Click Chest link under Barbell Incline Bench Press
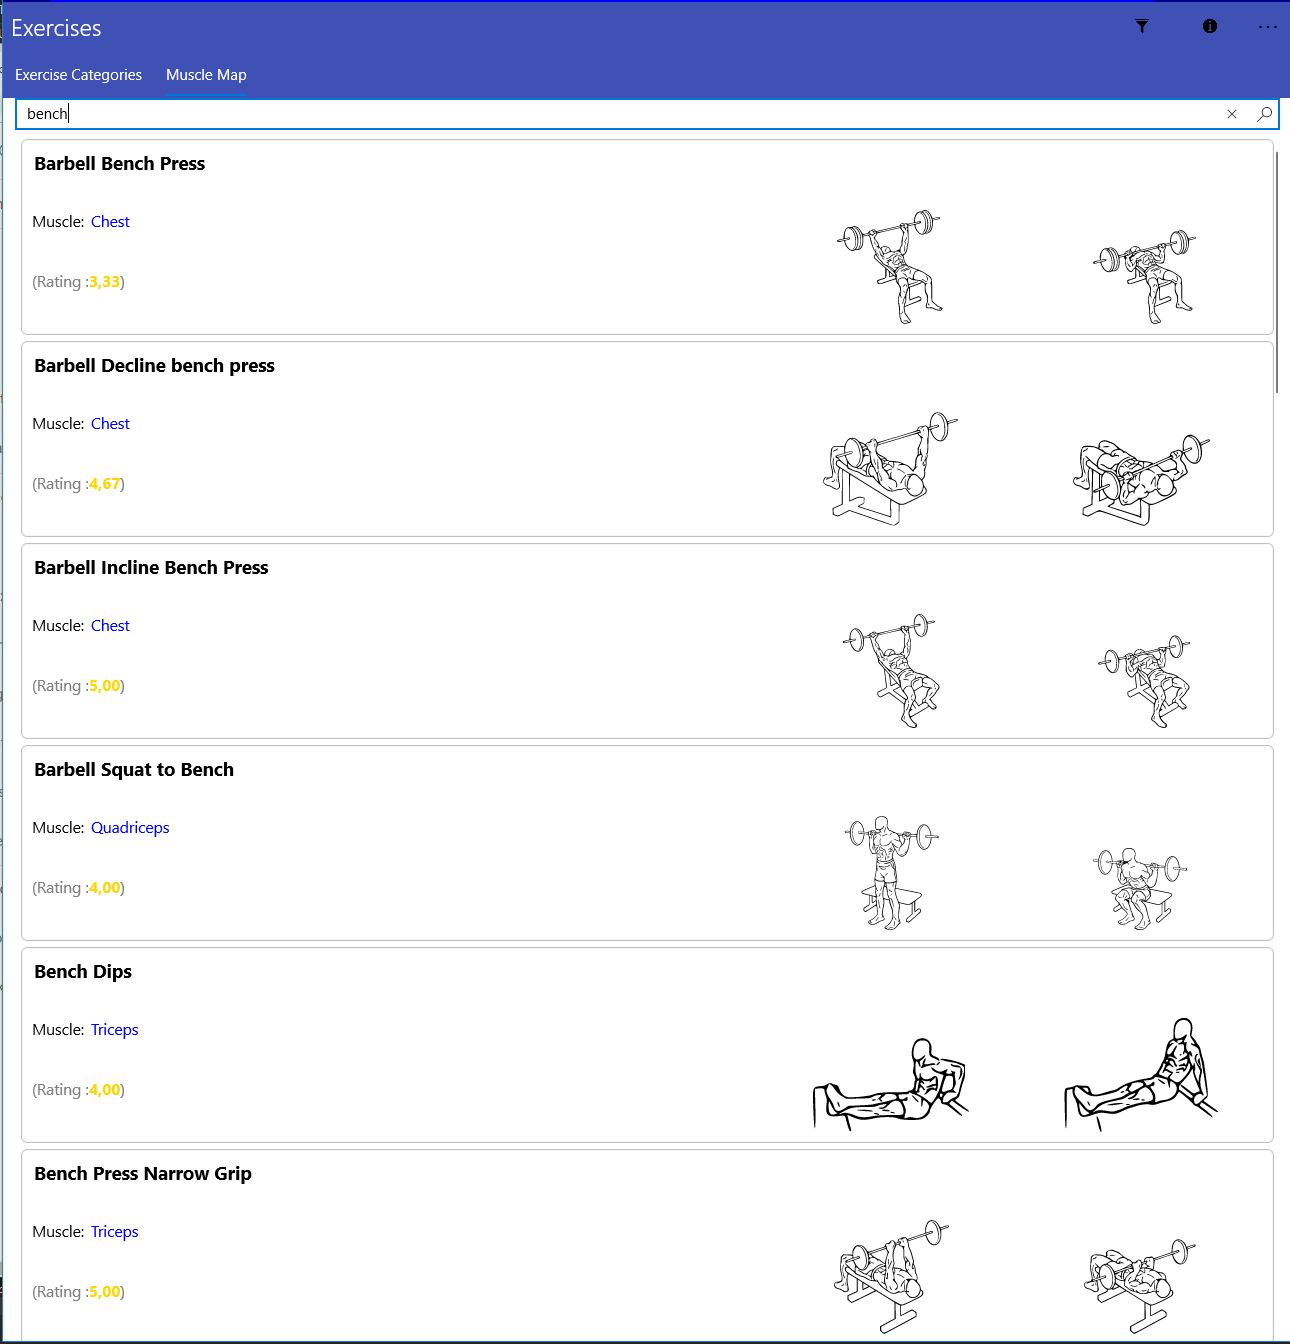1290x1344 pixels. point(110,626)
